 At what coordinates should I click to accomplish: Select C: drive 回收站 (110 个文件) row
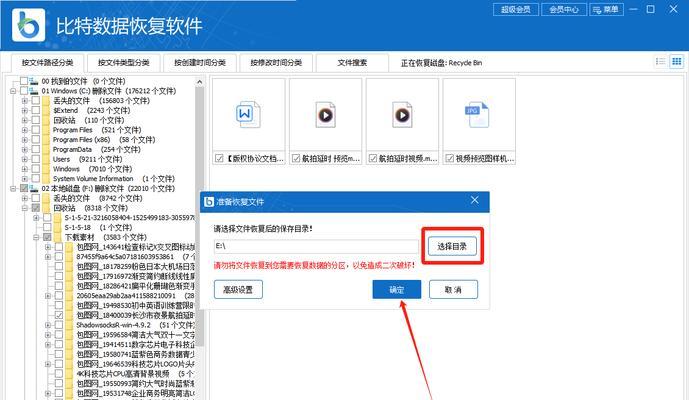[88, 120]
